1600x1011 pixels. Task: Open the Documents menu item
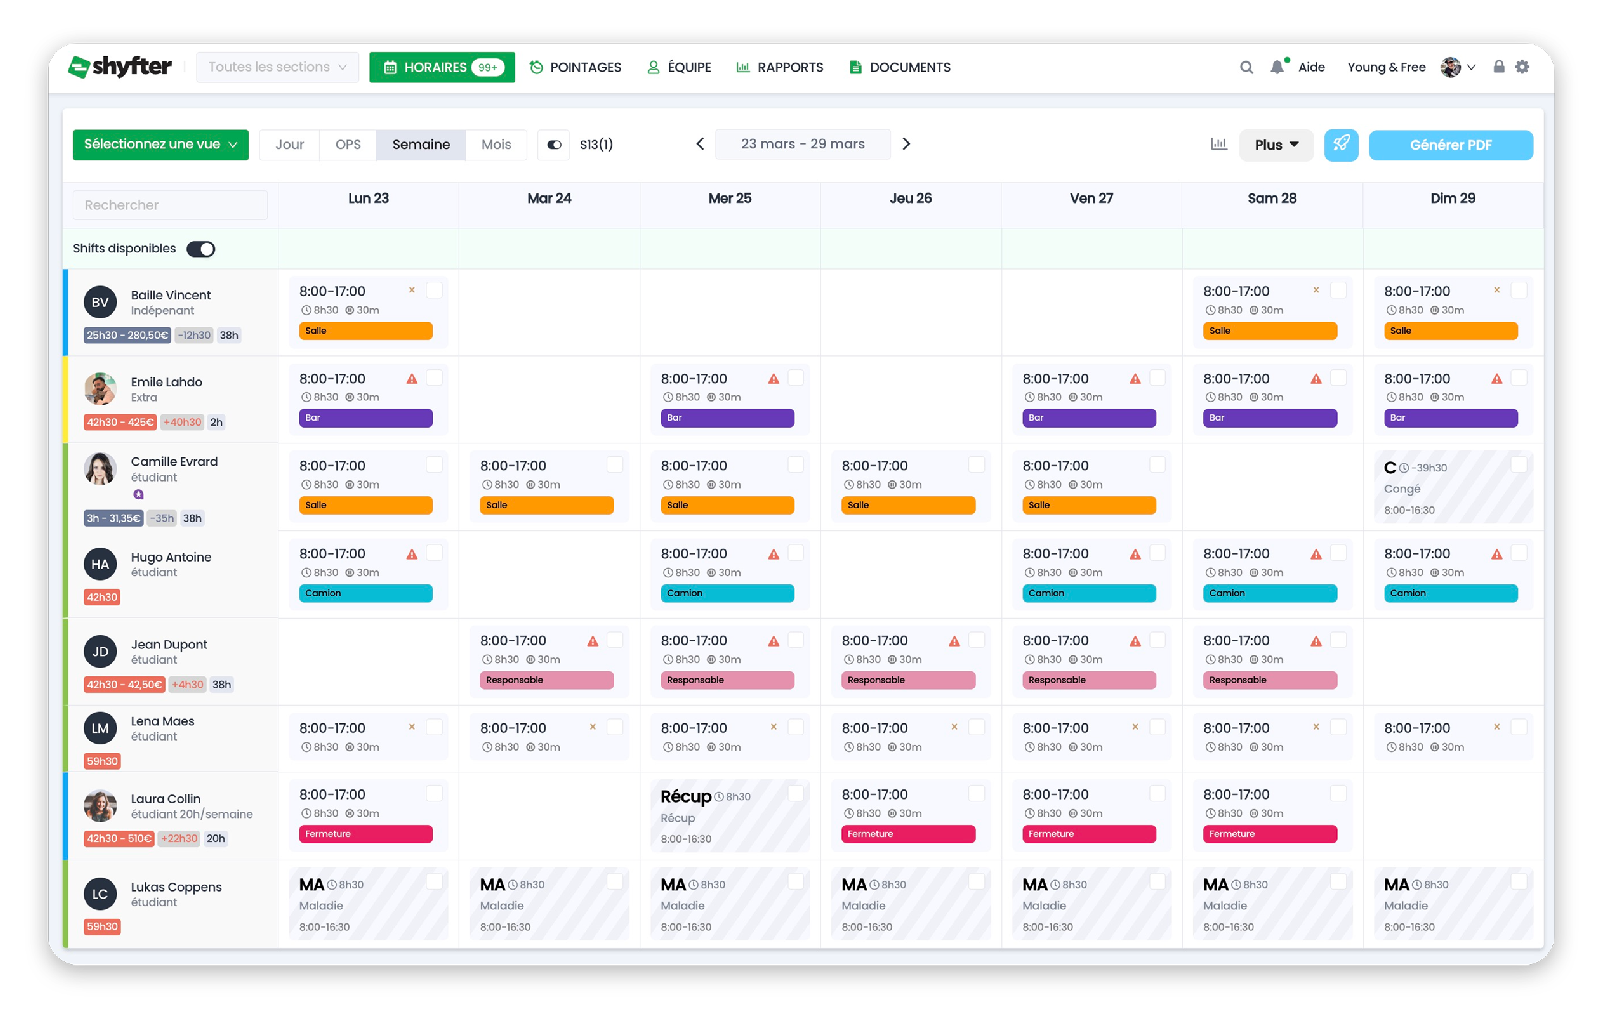(x=899, y=67)
